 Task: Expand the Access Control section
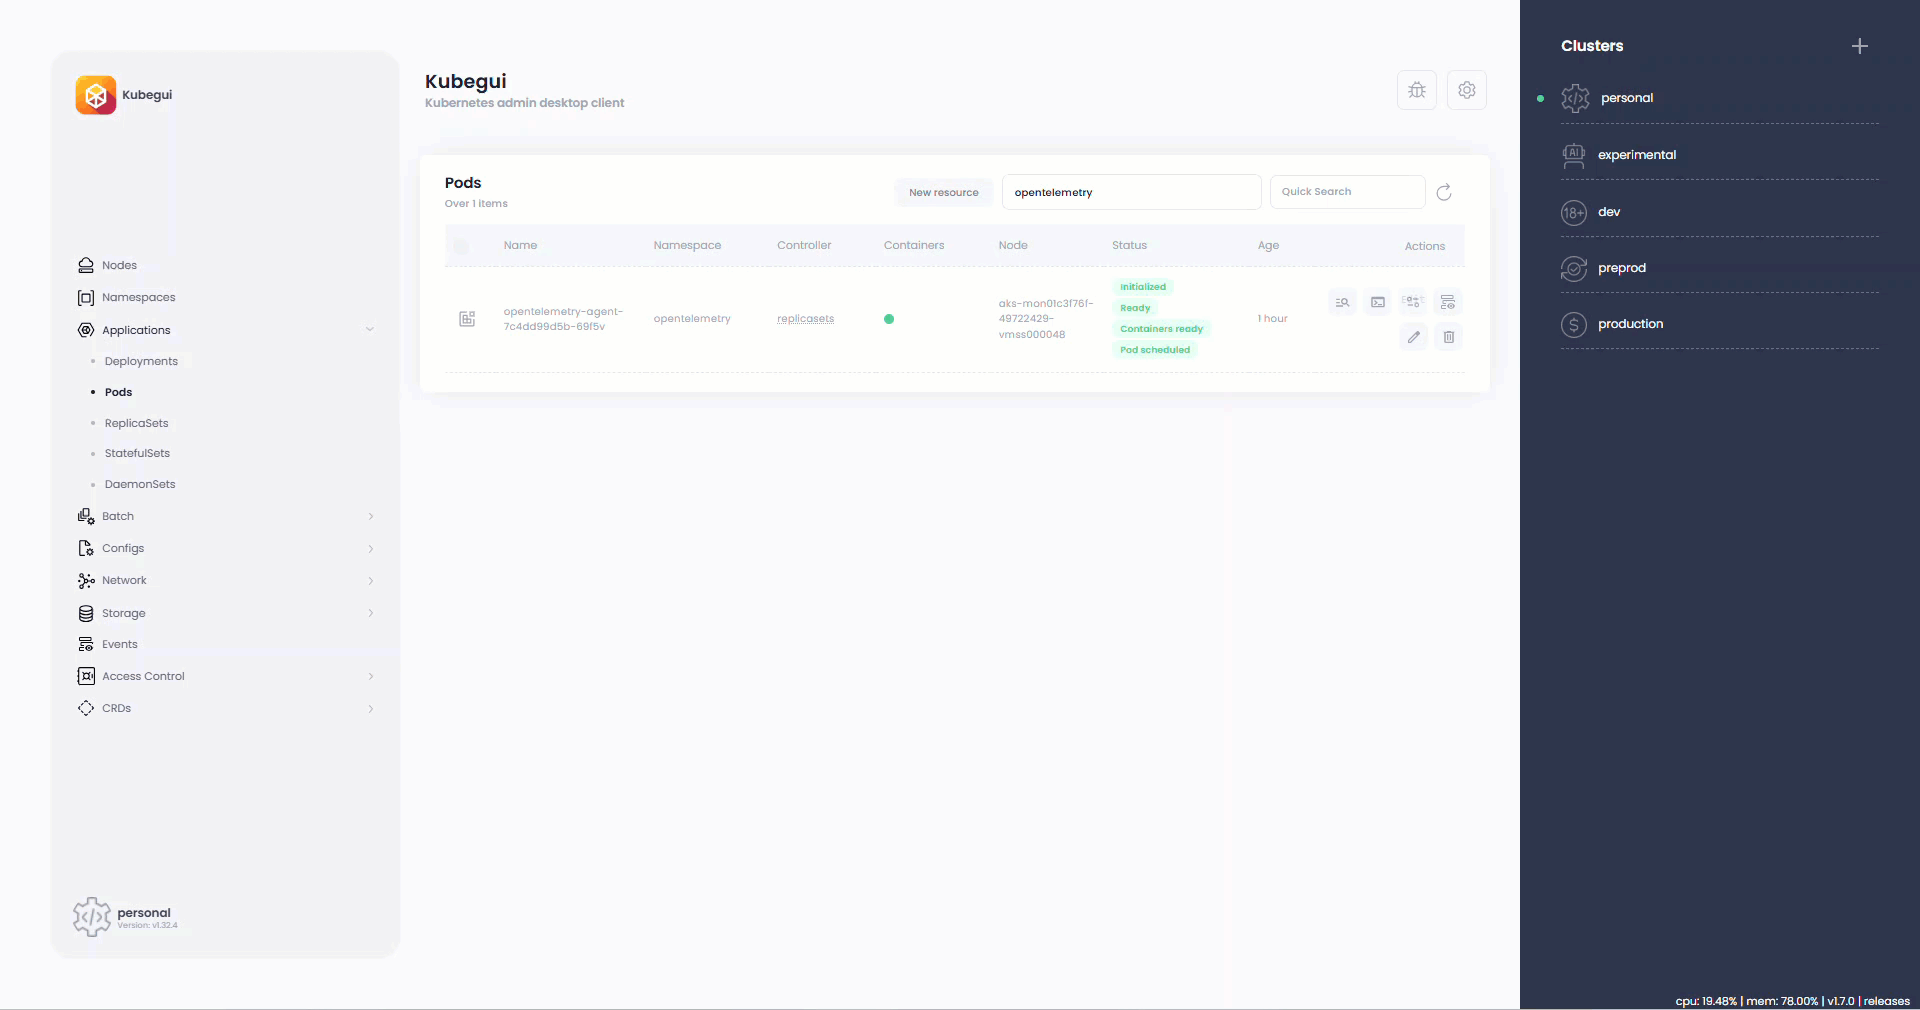(x=370, y=677)
